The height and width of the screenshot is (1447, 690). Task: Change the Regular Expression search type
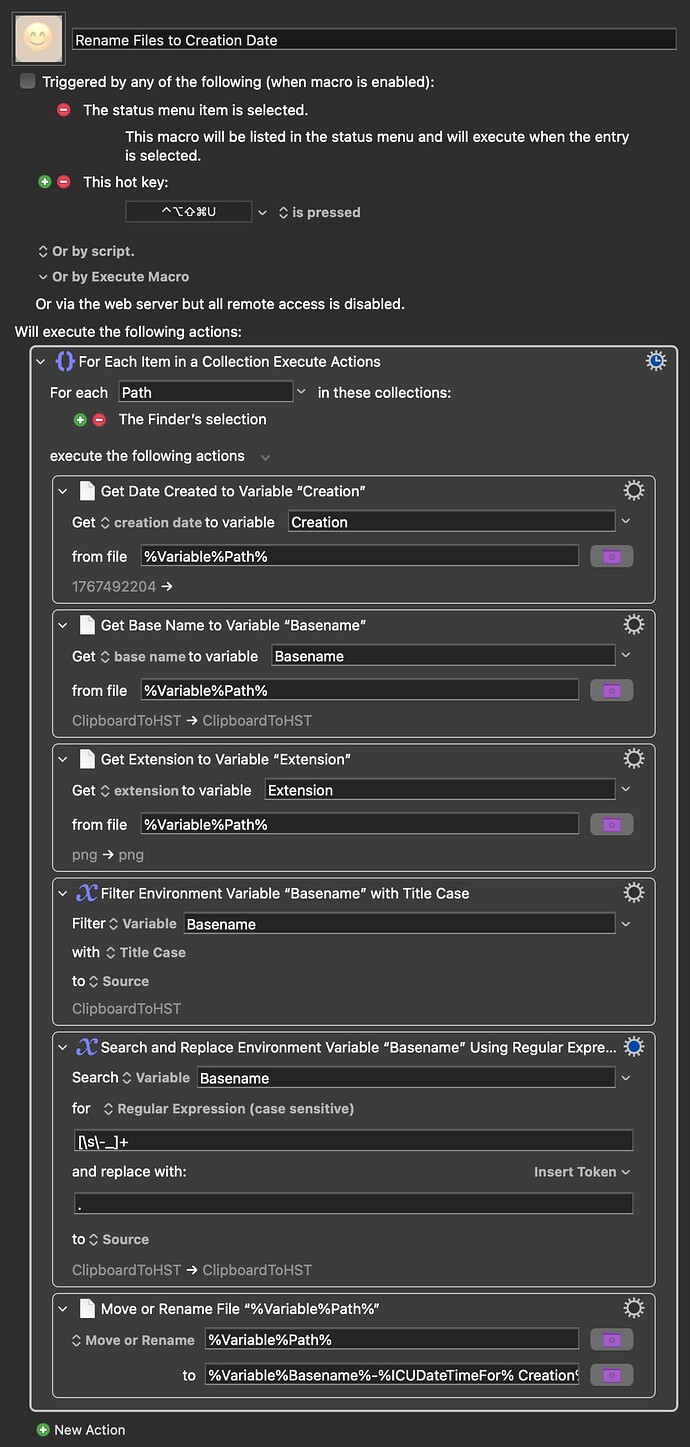228,1109
